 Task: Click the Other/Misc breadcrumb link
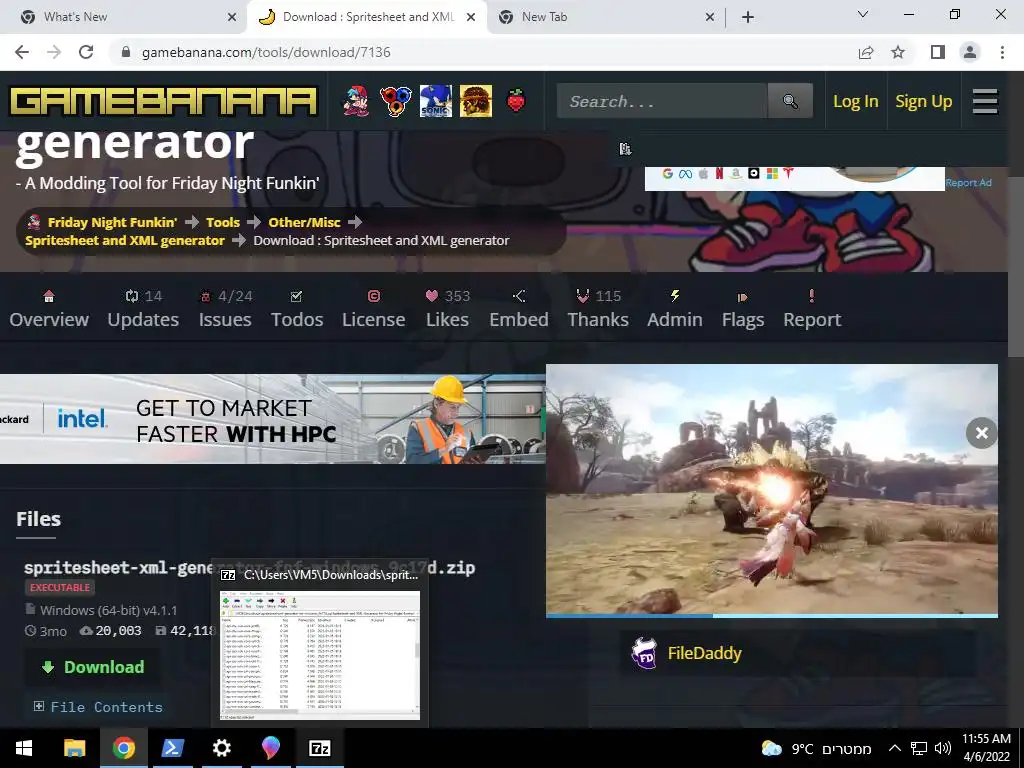tap(304, 222)
